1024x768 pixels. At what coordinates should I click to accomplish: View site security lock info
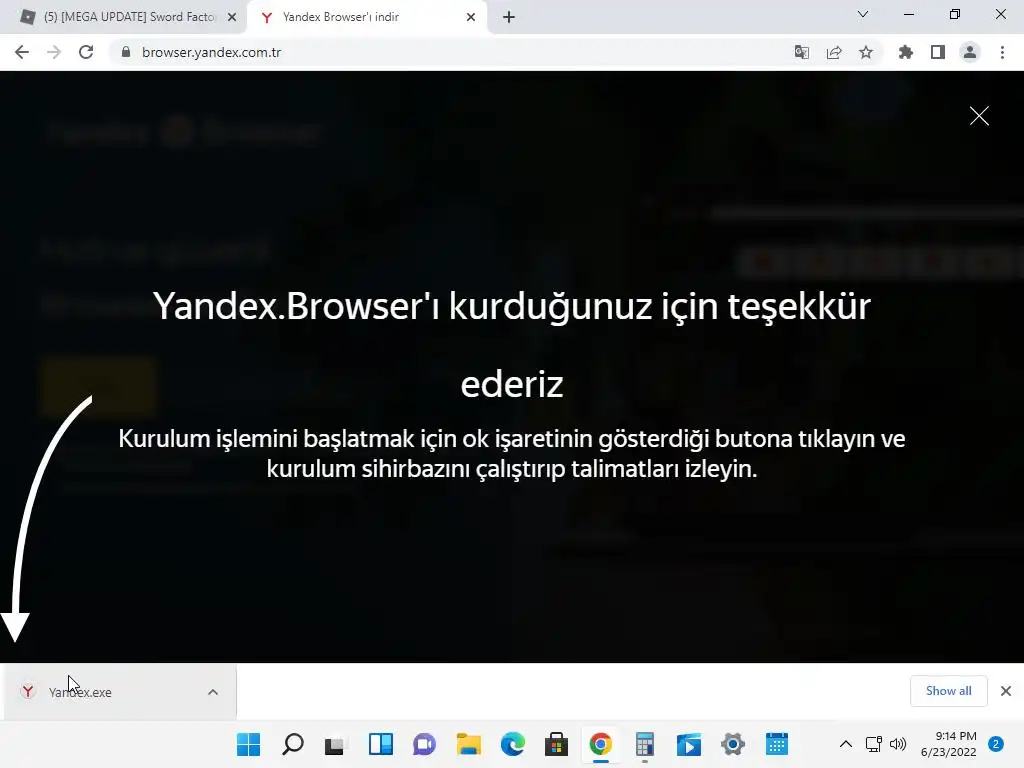click(x=126, y=52)
